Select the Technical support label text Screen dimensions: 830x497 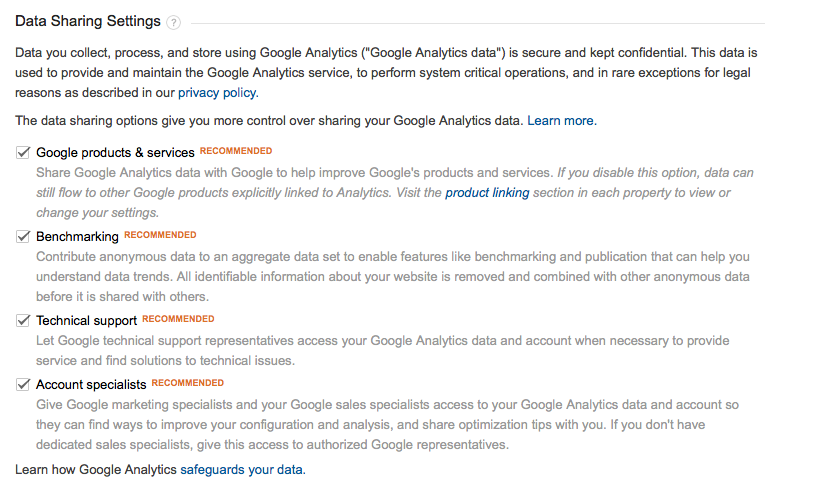[x=86, y=321]
